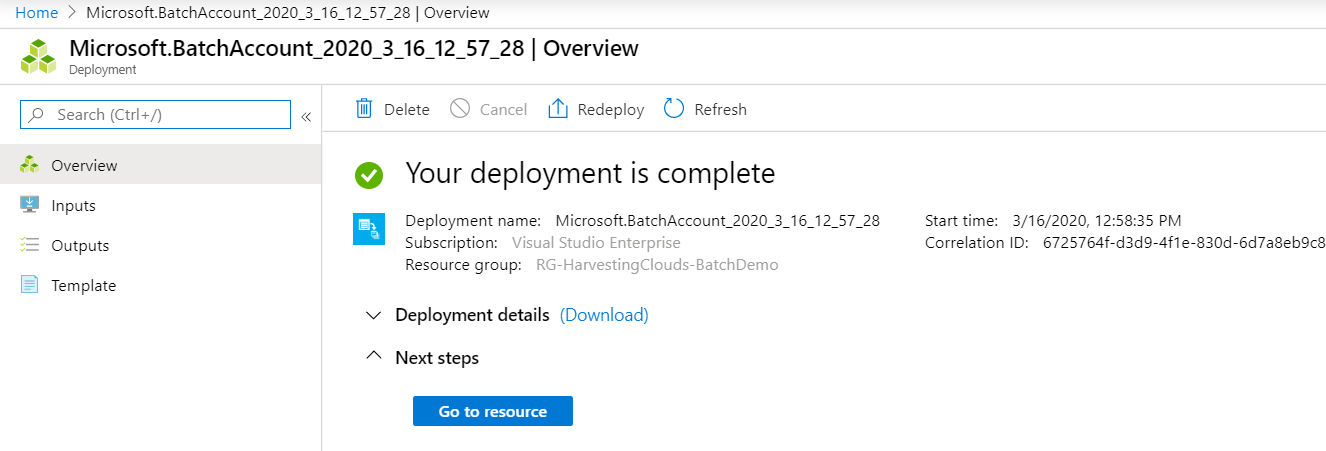The image size is (1326, 451).
Task: Go to Home breadcrumb link
Action: (x=36, y=13)
